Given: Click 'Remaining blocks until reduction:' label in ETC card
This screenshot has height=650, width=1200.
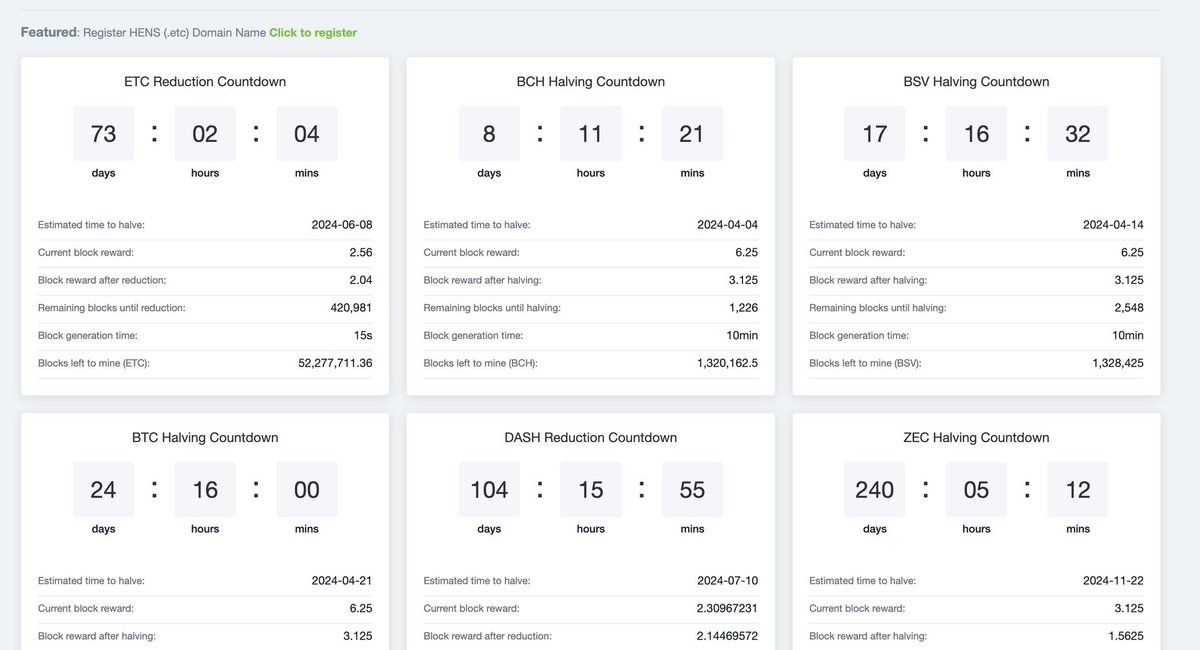Looking at the screenshot, I should 112,308.
